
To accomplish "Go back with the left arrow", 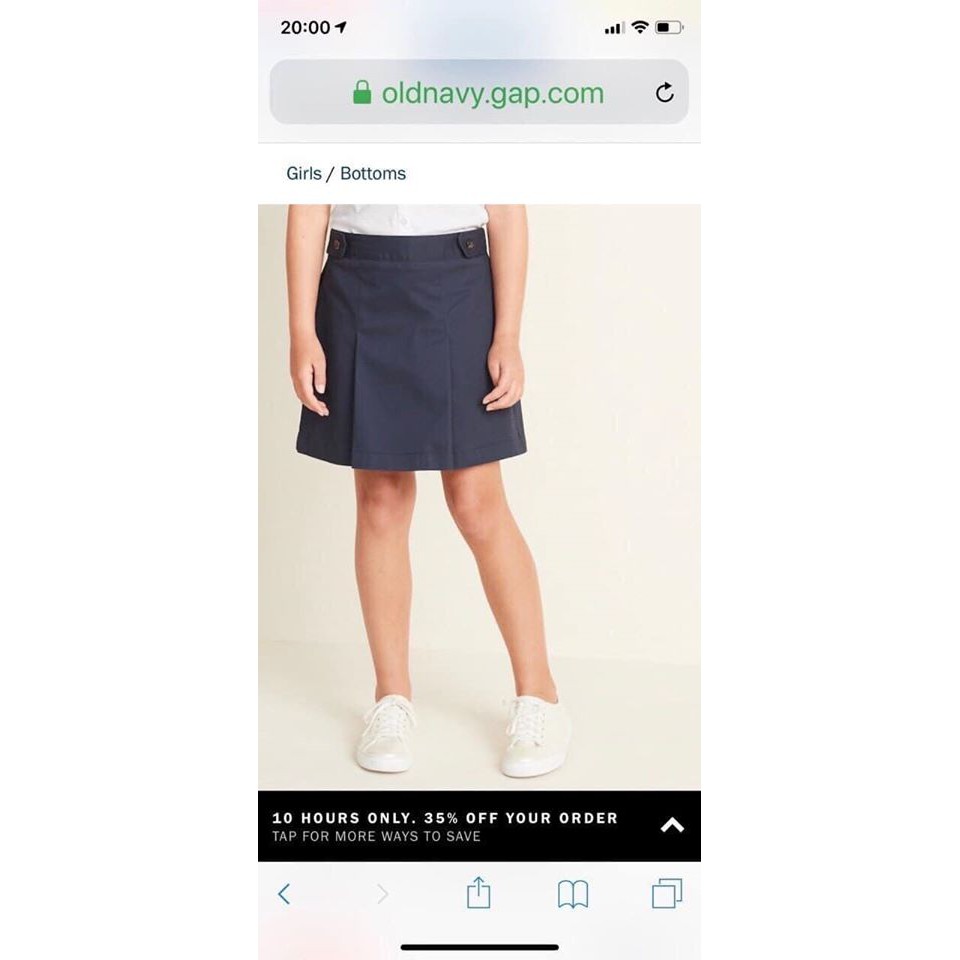I will coord(283,894).
